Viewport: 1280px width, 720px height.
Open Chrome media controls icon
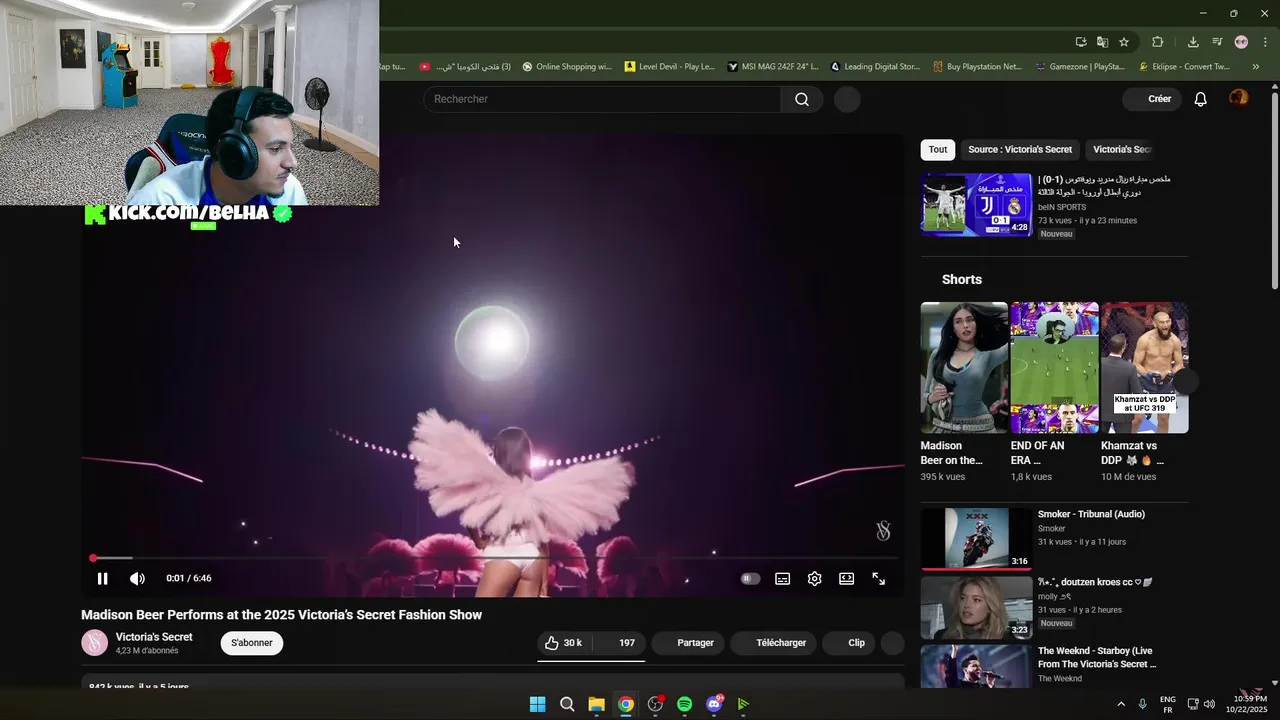pos(1217,42)
